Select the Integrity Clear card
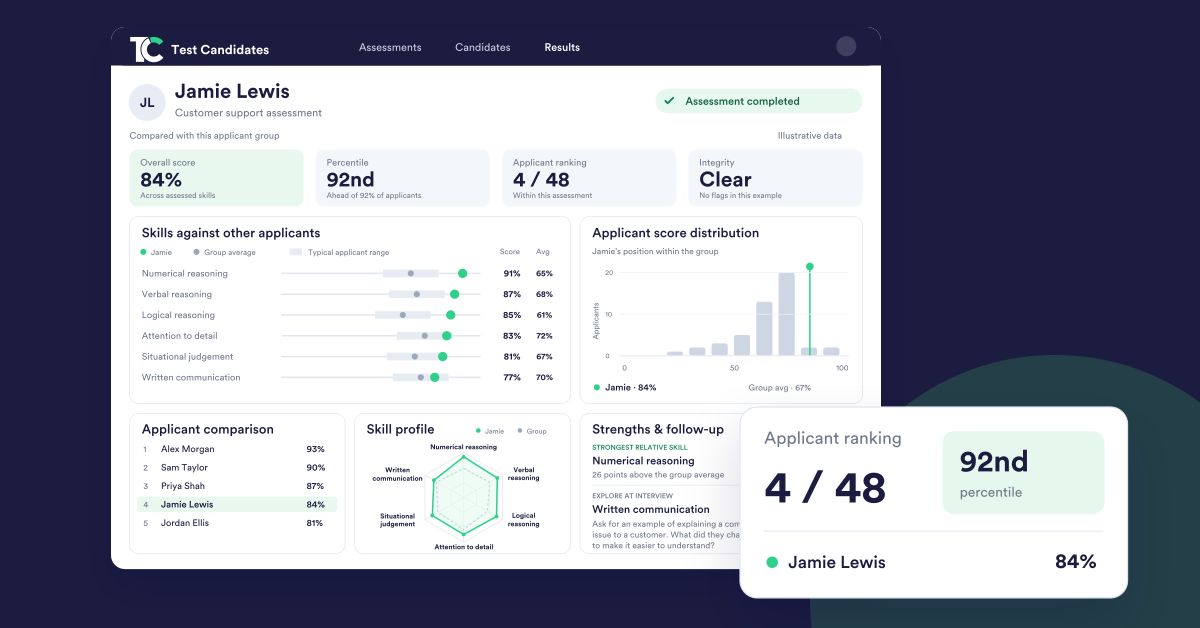 coord(775,178)
